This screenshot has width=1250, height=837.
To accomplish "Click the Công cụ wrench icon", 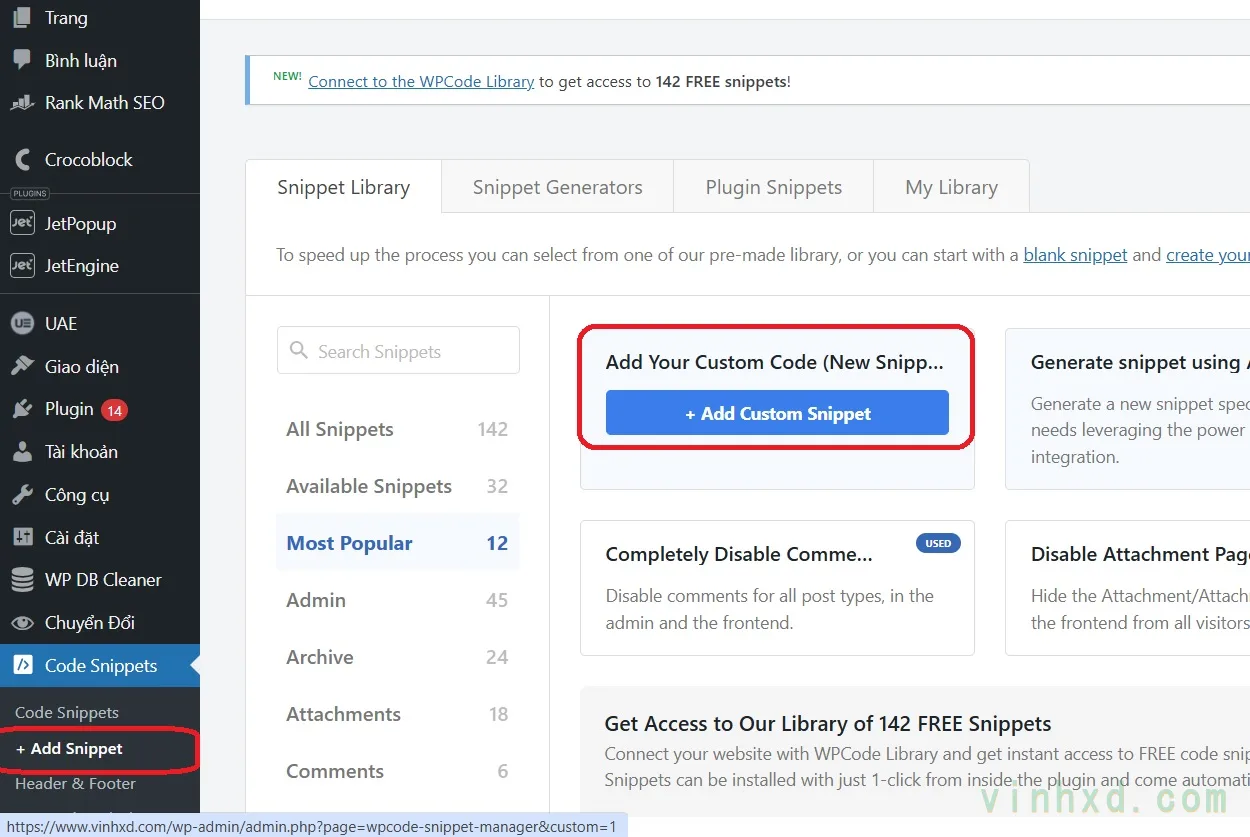I will click(22, 494).
